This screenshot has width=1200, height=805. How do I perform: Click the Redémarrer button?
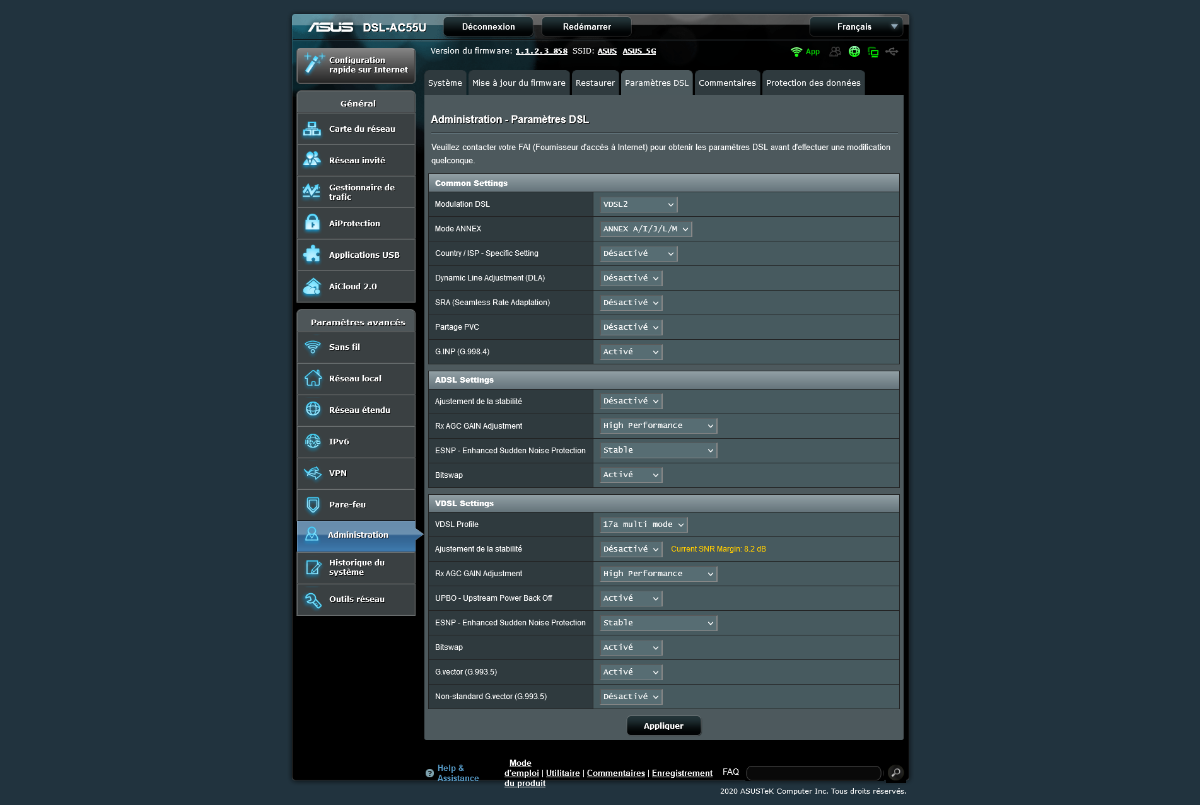click(586, 27)
